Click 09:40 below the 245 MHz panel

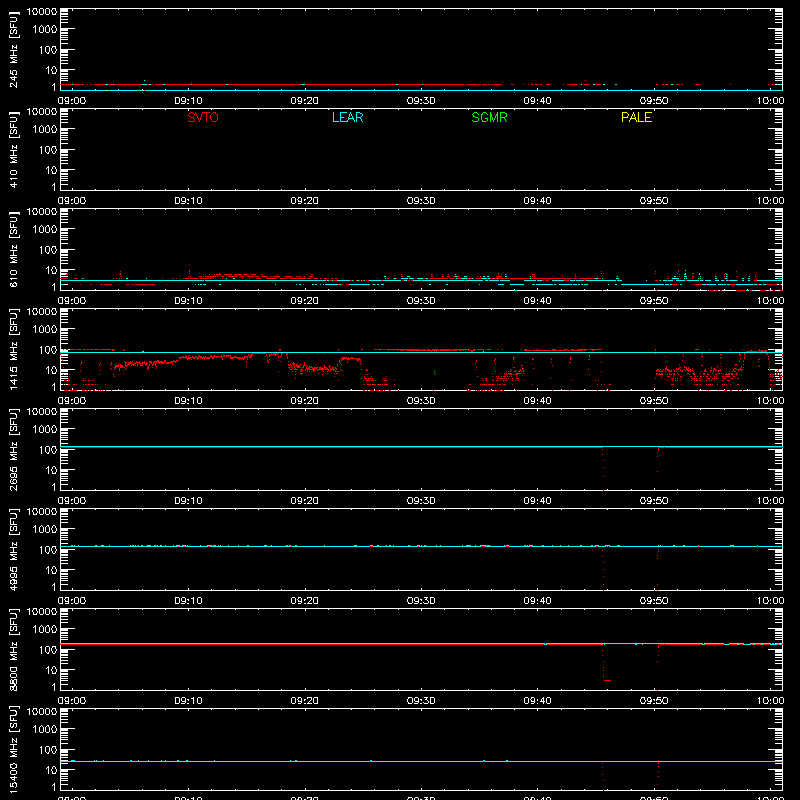(537, 101)
